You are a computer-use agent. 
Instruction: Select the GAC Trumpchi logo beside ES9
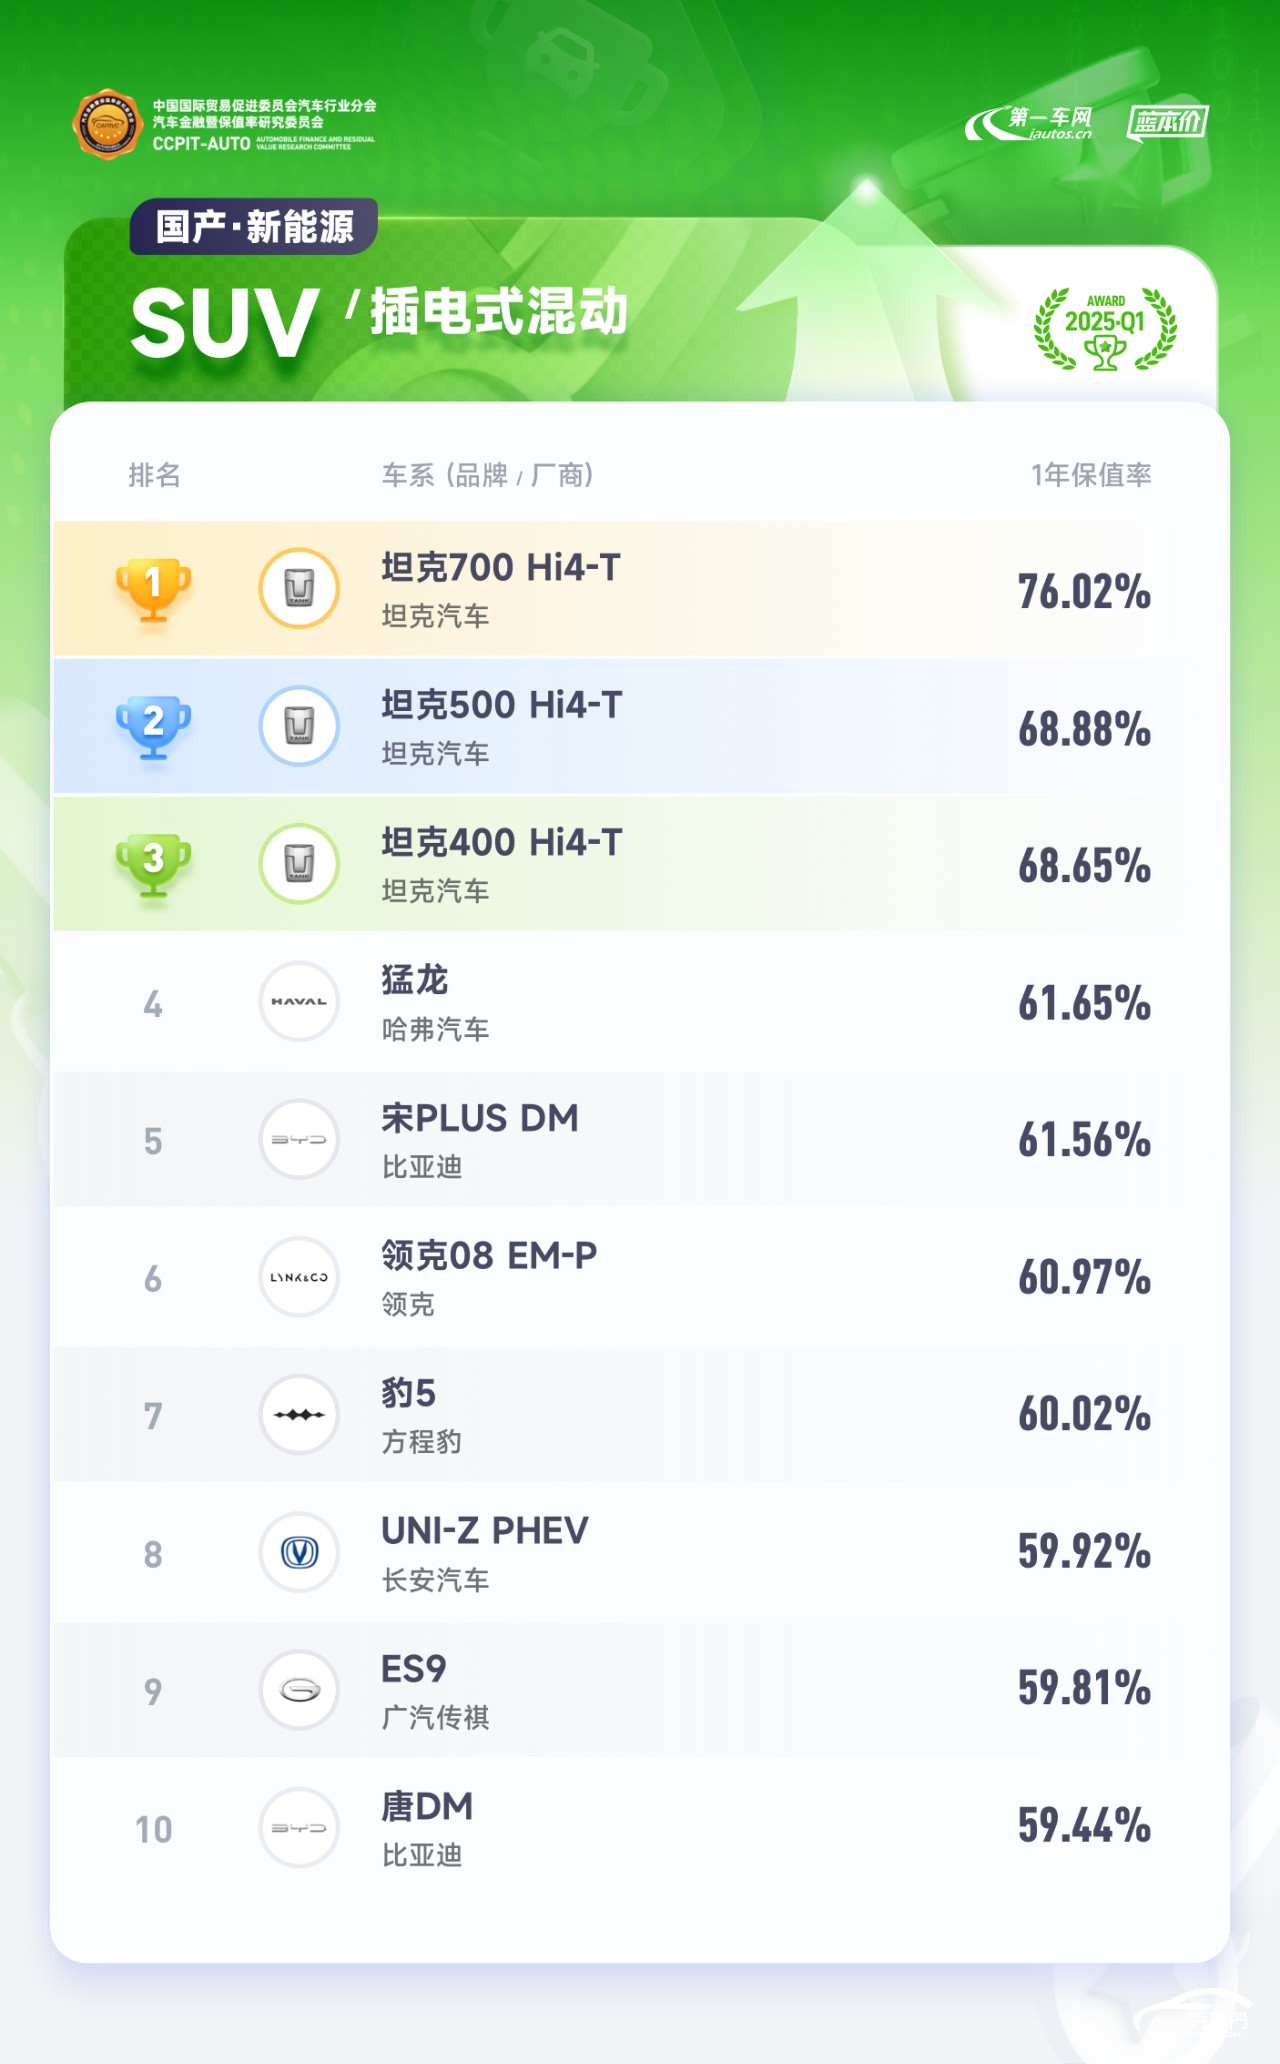tap(299, 1690)
